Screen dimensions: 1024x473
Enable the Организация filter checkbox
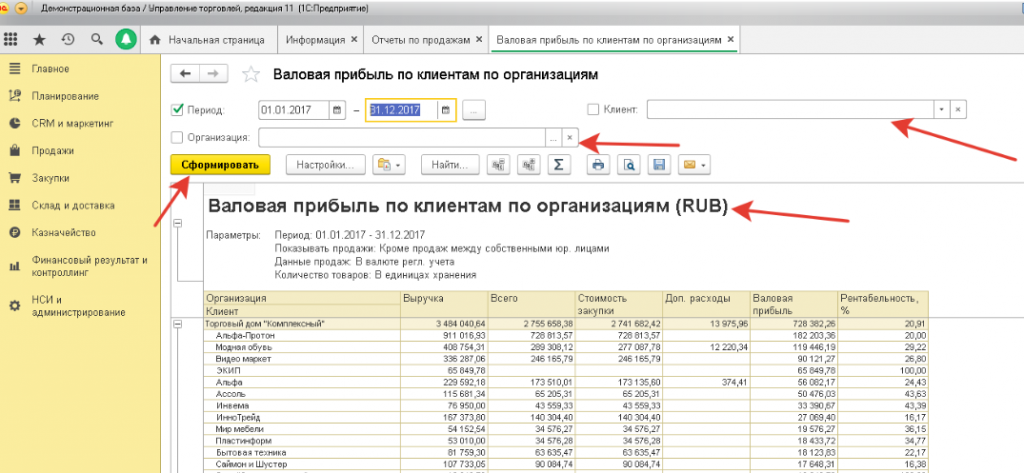click(x=178, y=138)
